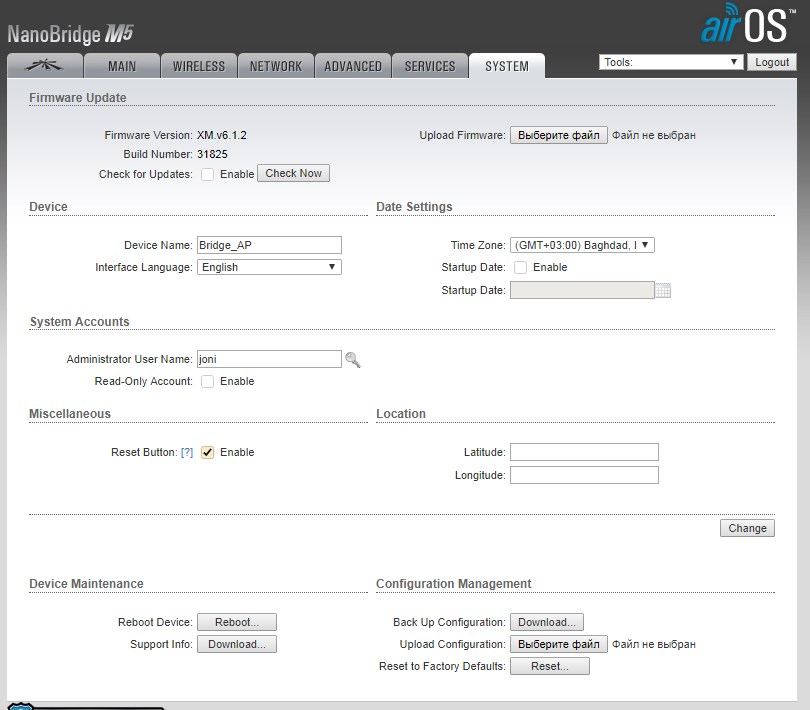Viewport: 810px width, 710px height.
Task: Click the Logout button
Action: pyautogui.click(x=772, y=62)
